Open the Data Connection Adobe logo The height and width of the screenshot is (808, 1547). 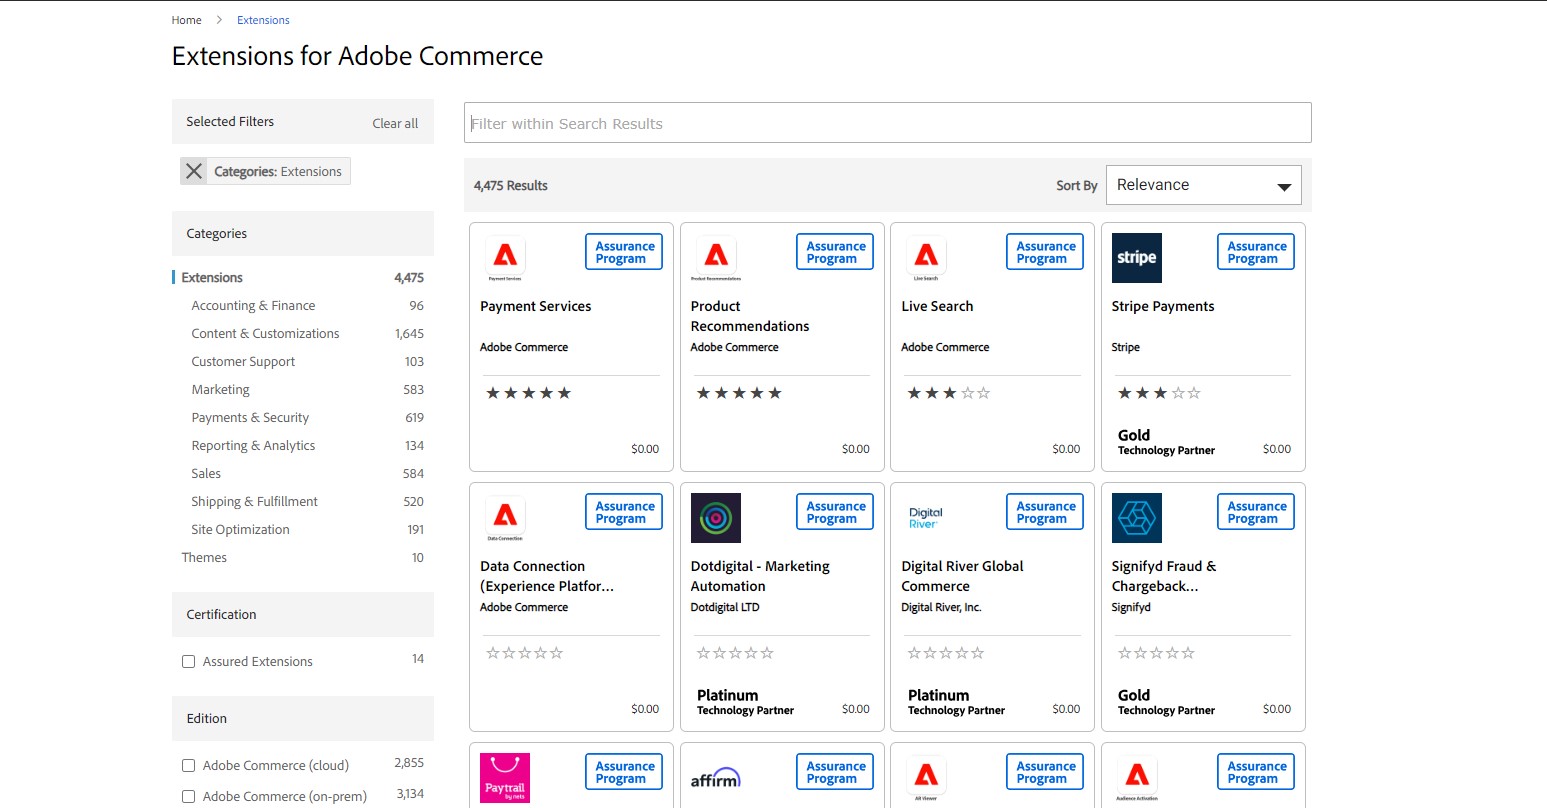click(x=505, y=517)
